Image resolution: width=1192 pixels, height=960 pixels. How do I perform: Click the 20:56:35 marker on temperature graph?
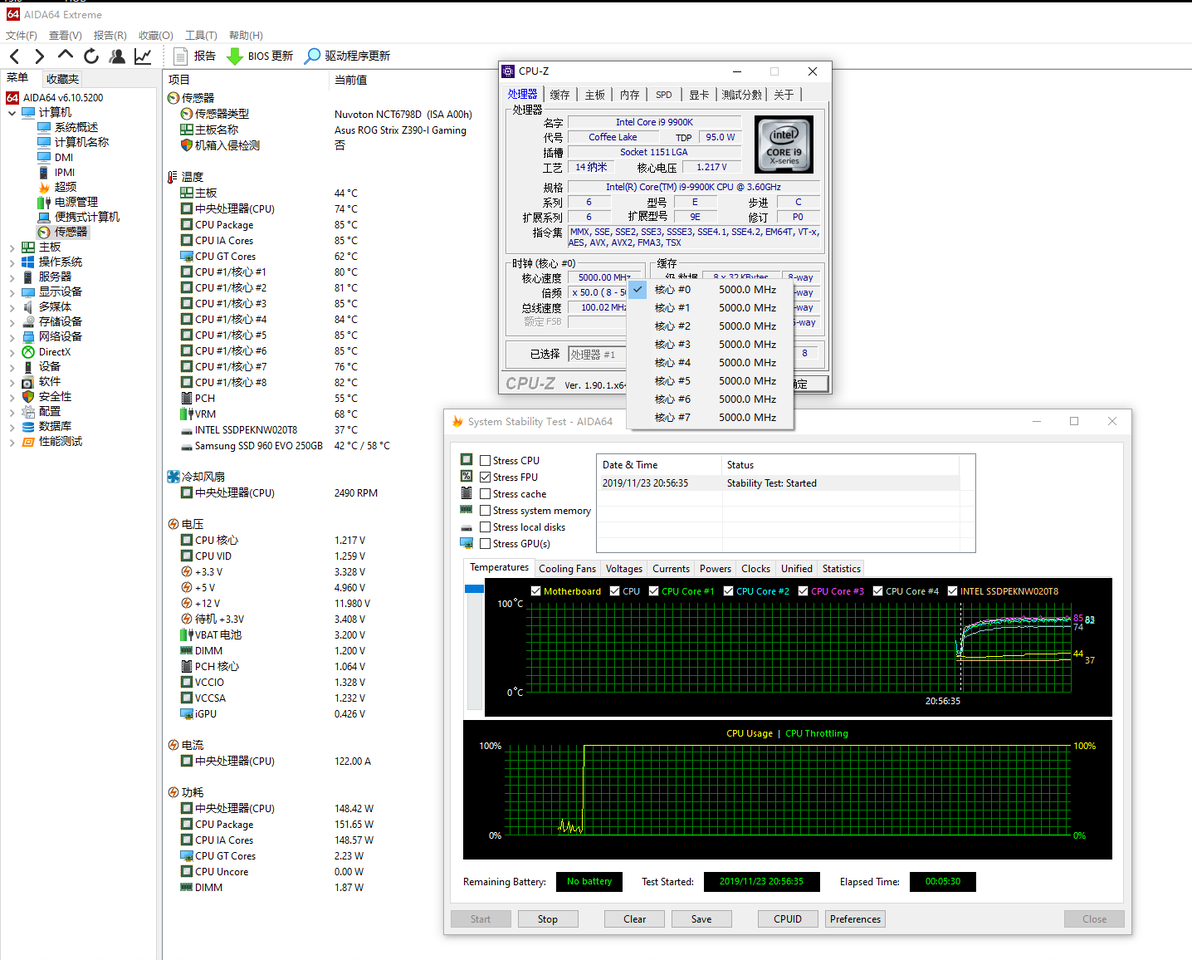(x=942, y=701)
